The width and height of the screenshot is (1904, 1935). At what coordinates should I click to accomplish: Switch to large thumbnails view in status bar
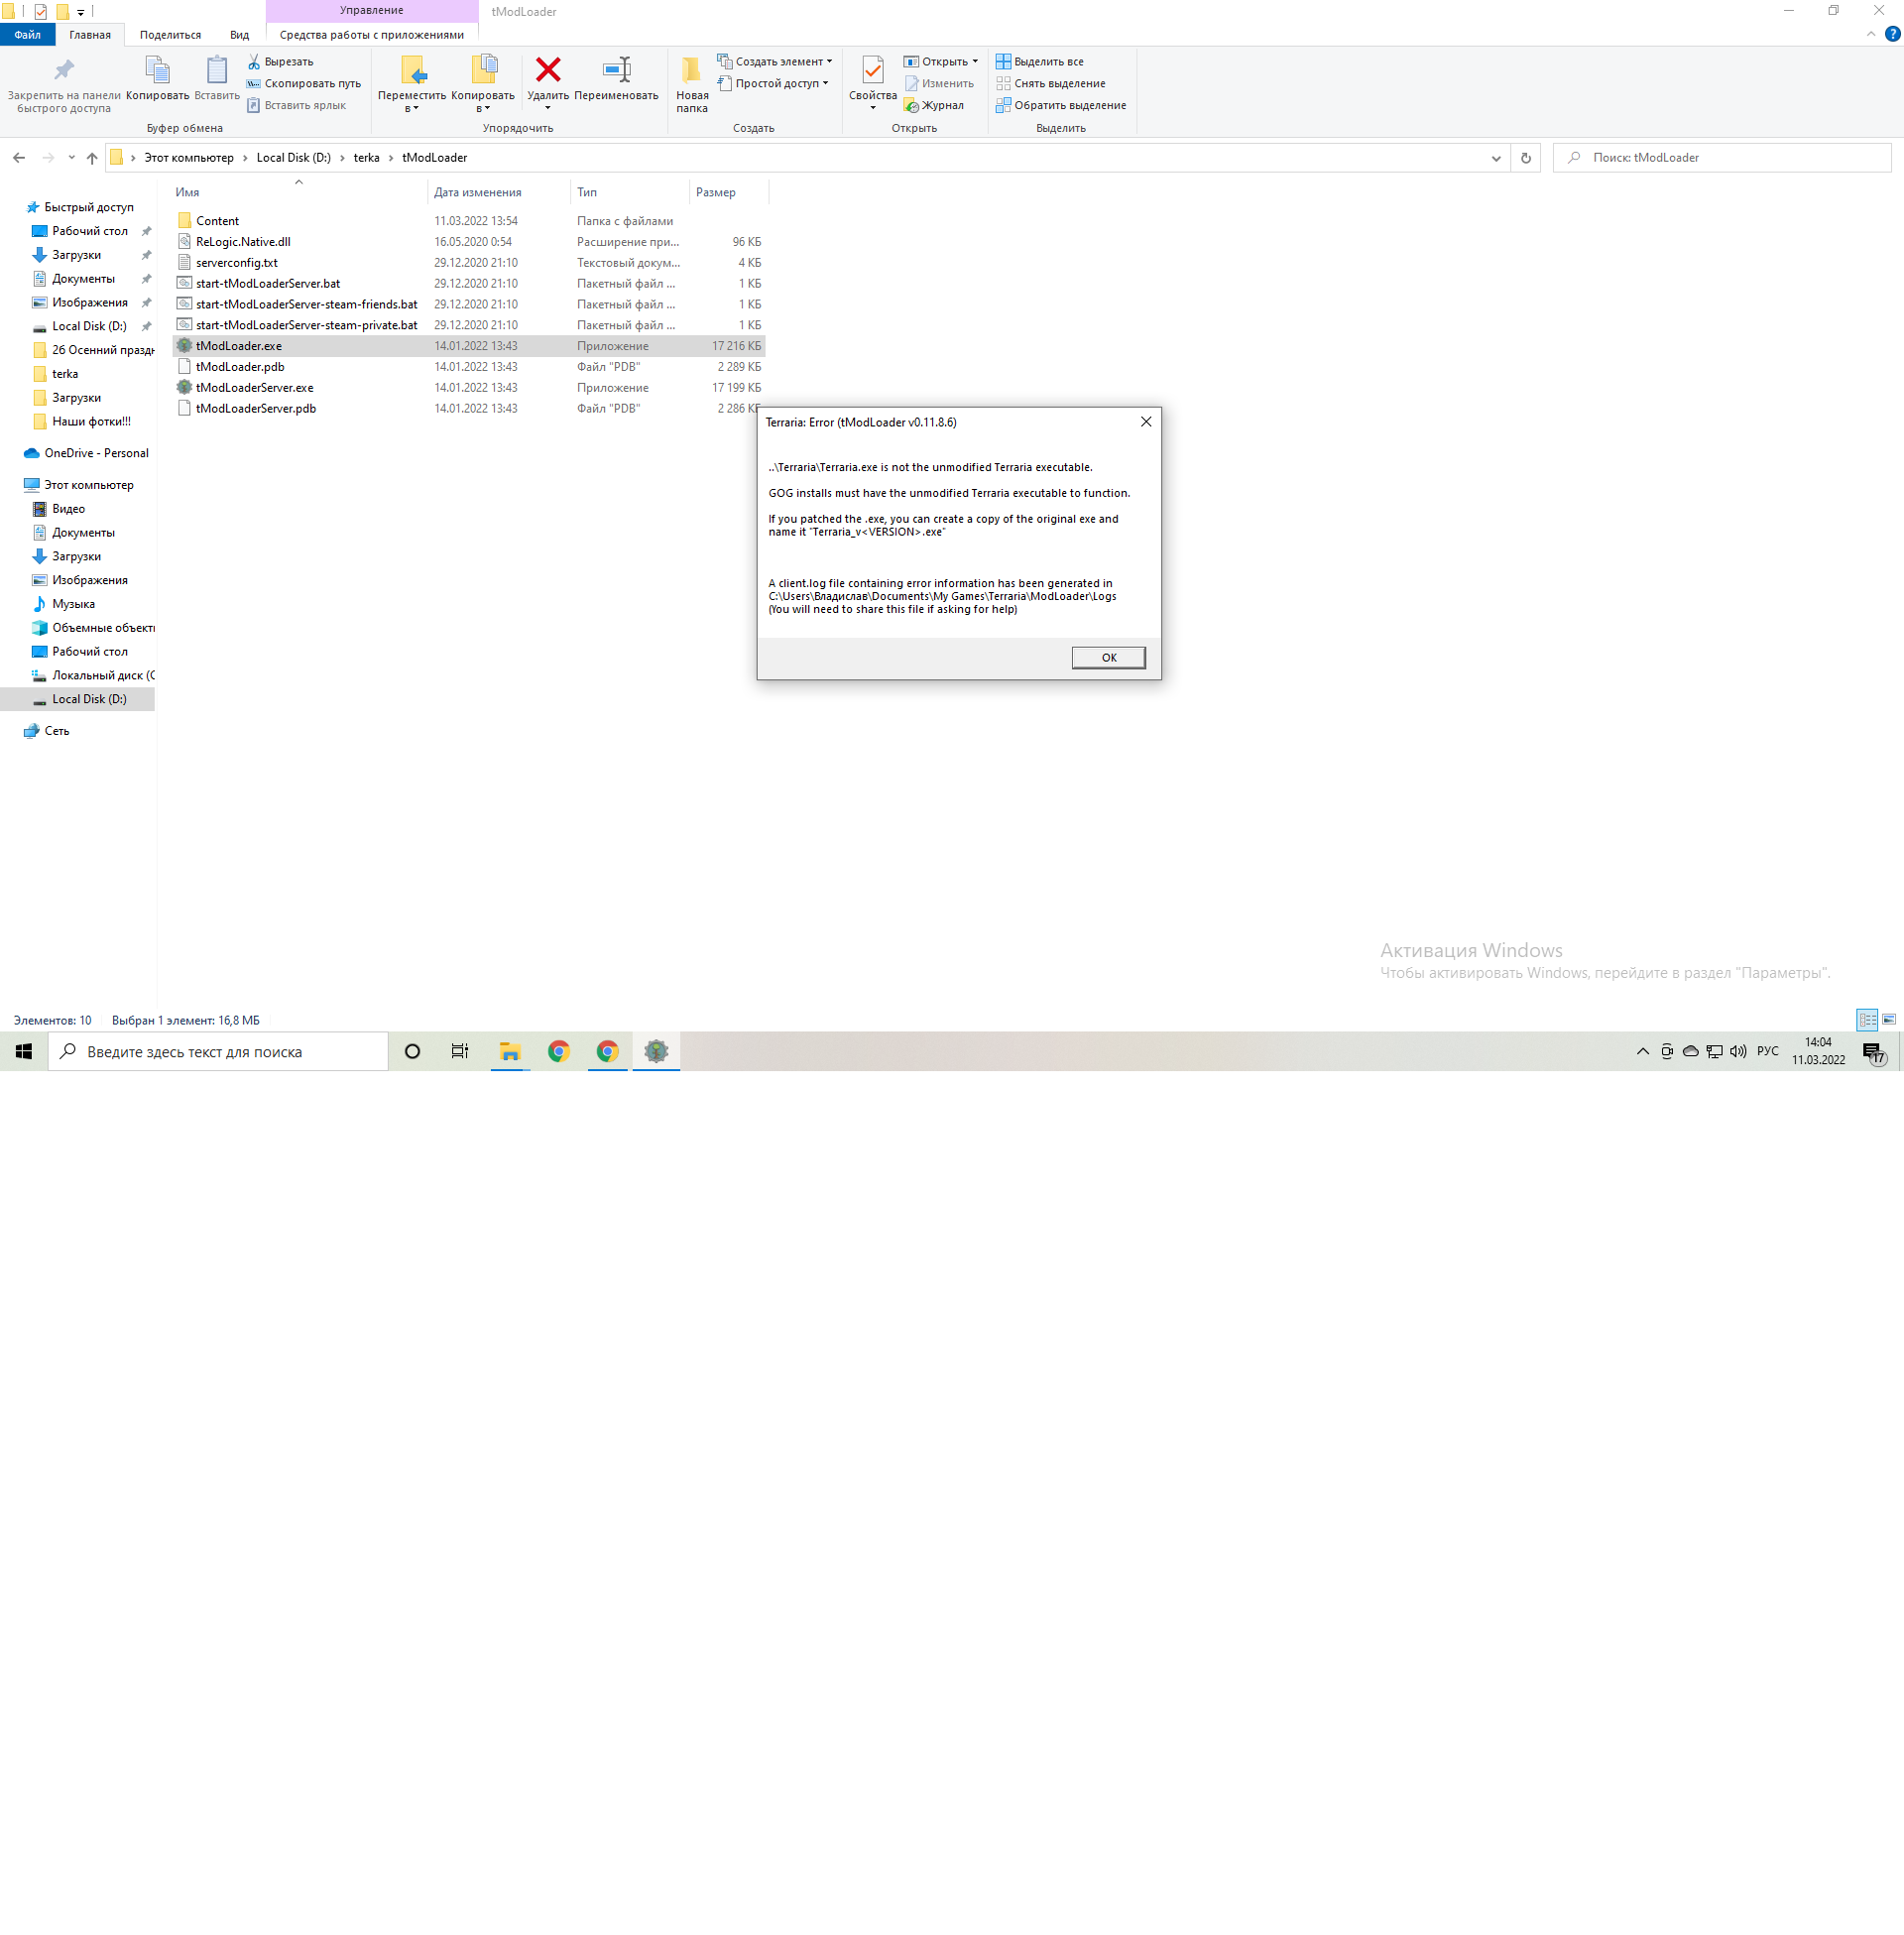(x=1889, y=1019)
